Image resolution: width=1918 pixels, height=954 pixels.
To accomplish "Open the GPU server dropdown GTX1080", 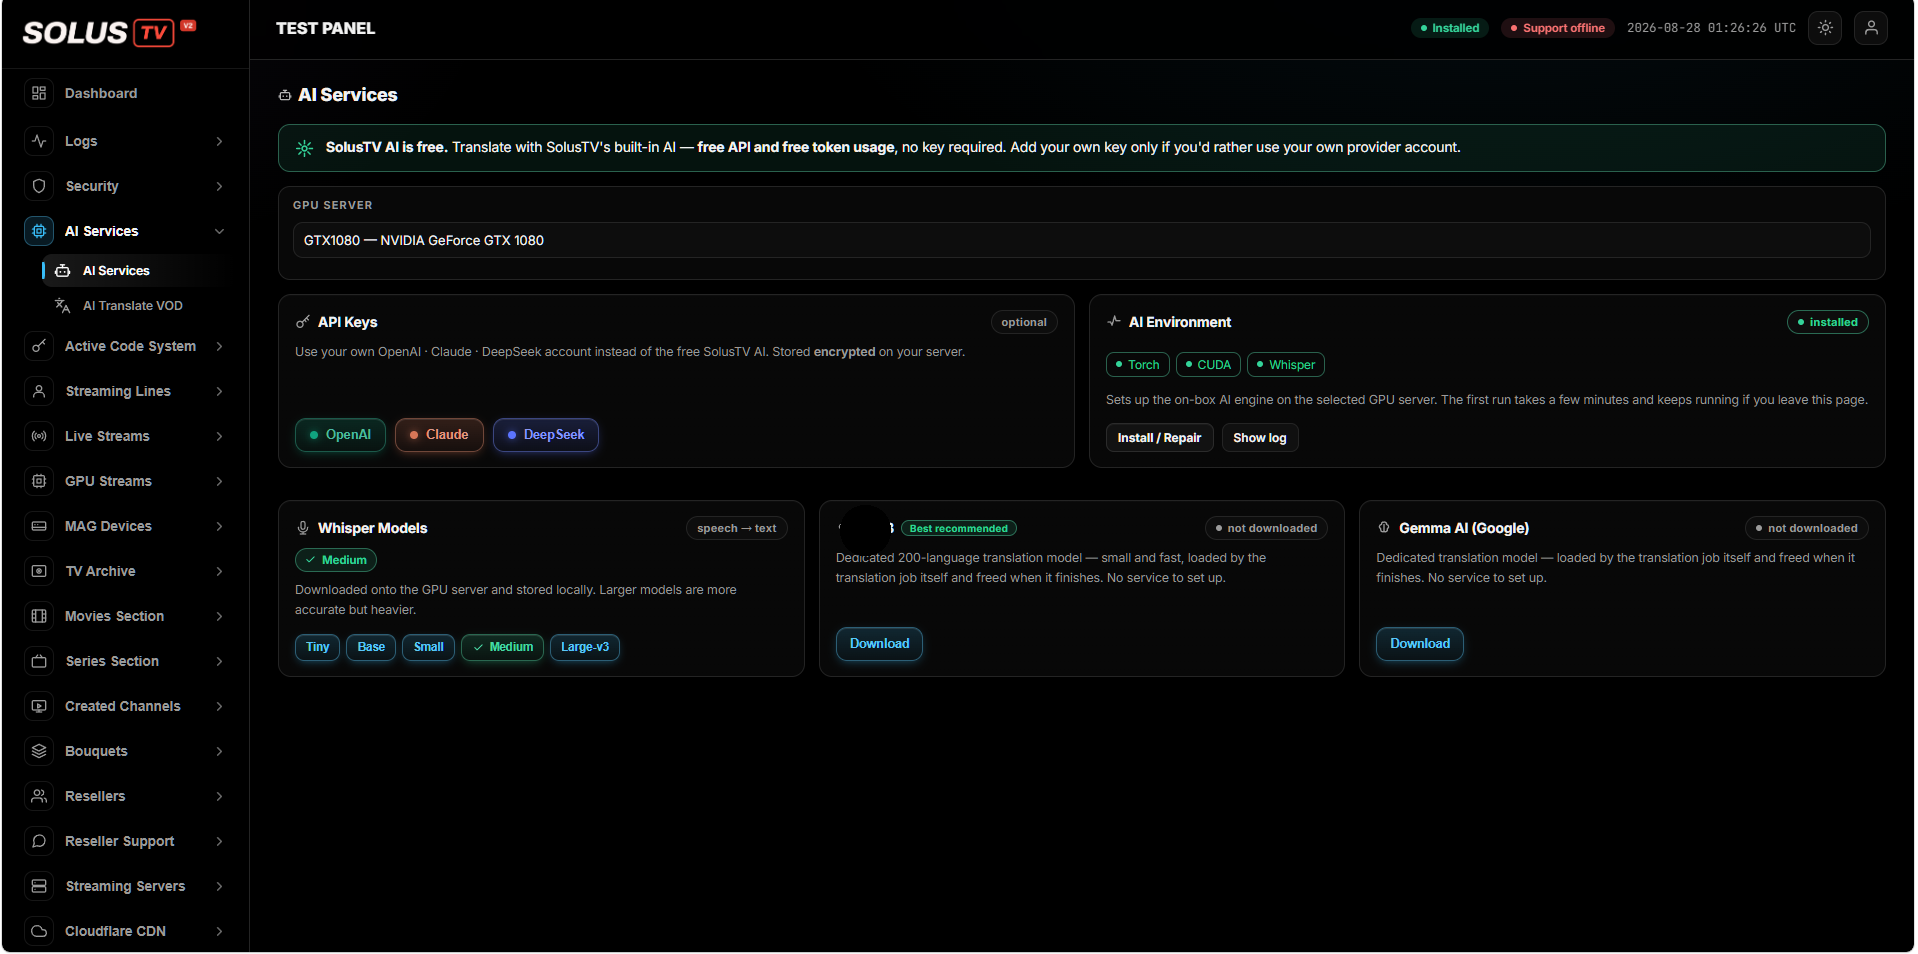I will [1081, 240].
